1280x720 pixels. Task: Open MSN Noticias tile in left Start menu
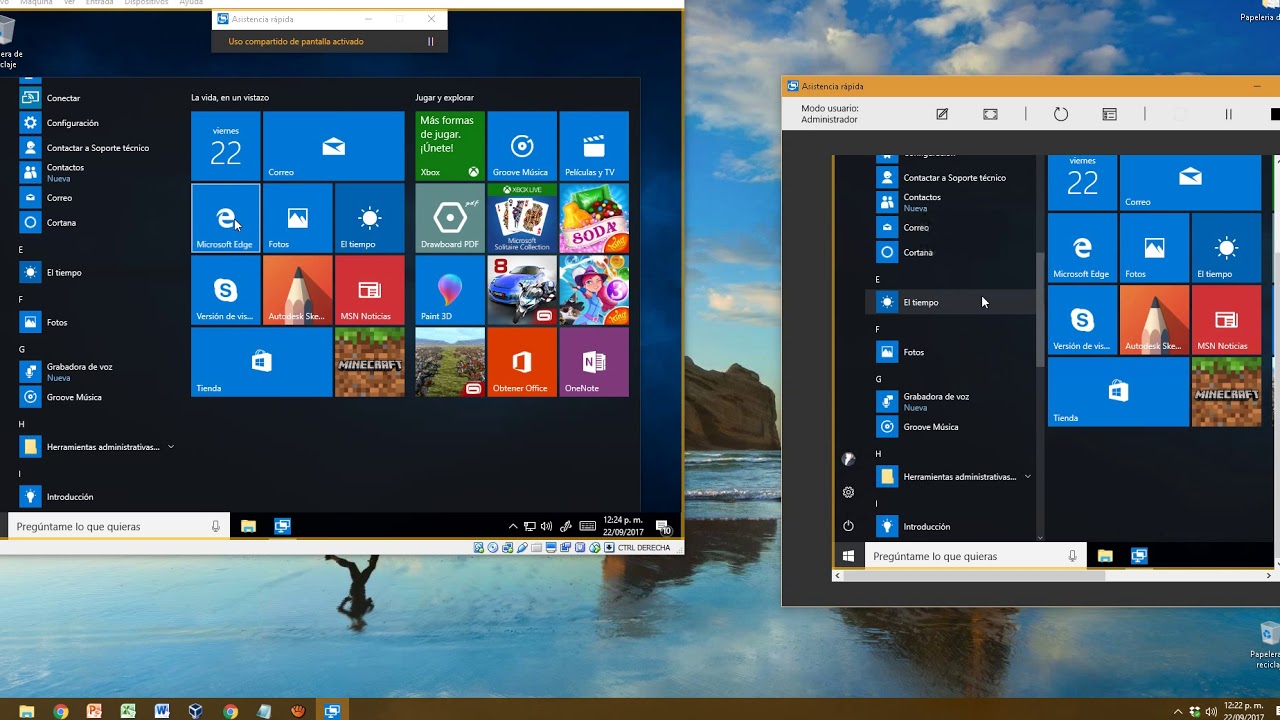coord(369,290)
